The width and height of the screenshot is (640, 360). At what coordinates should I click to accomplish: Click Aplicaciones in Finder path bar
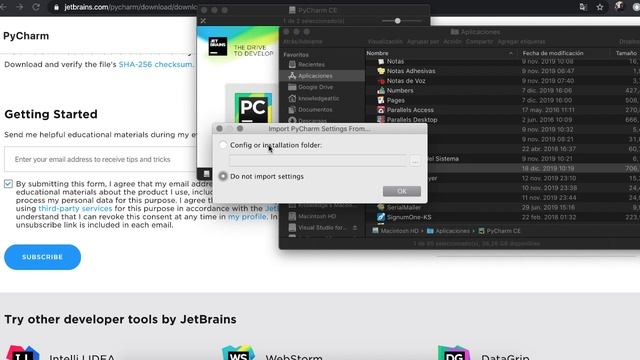point(448,231)
